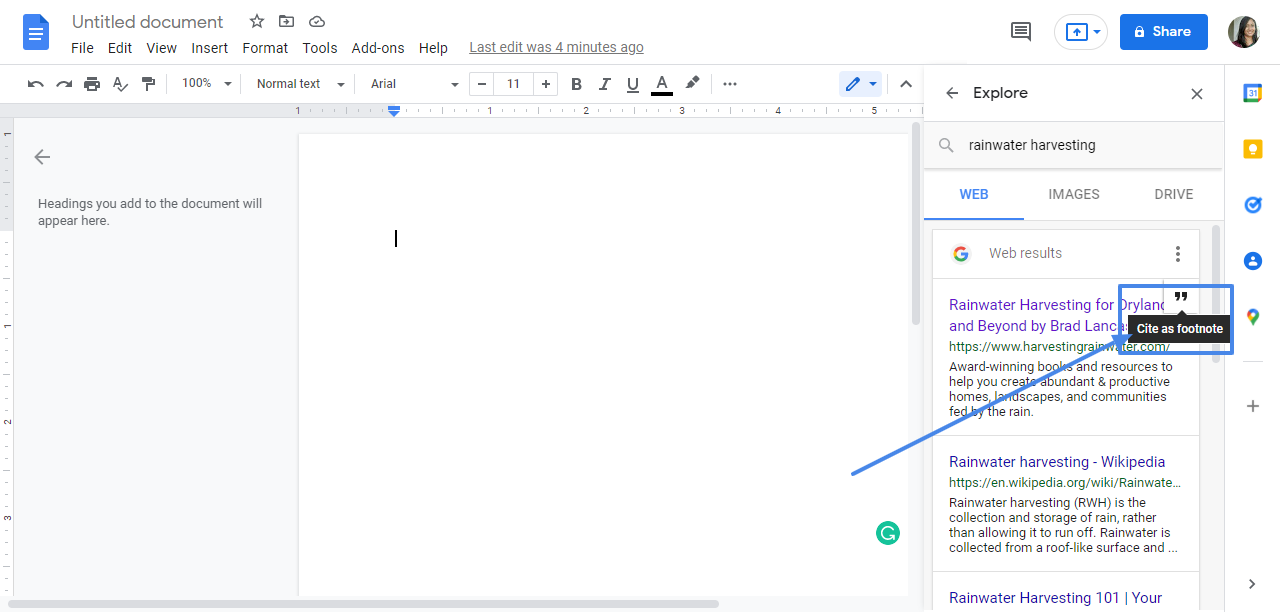This screenshot has height=612, width=1280.
Task: Open the text color picker
Action: 661,85
